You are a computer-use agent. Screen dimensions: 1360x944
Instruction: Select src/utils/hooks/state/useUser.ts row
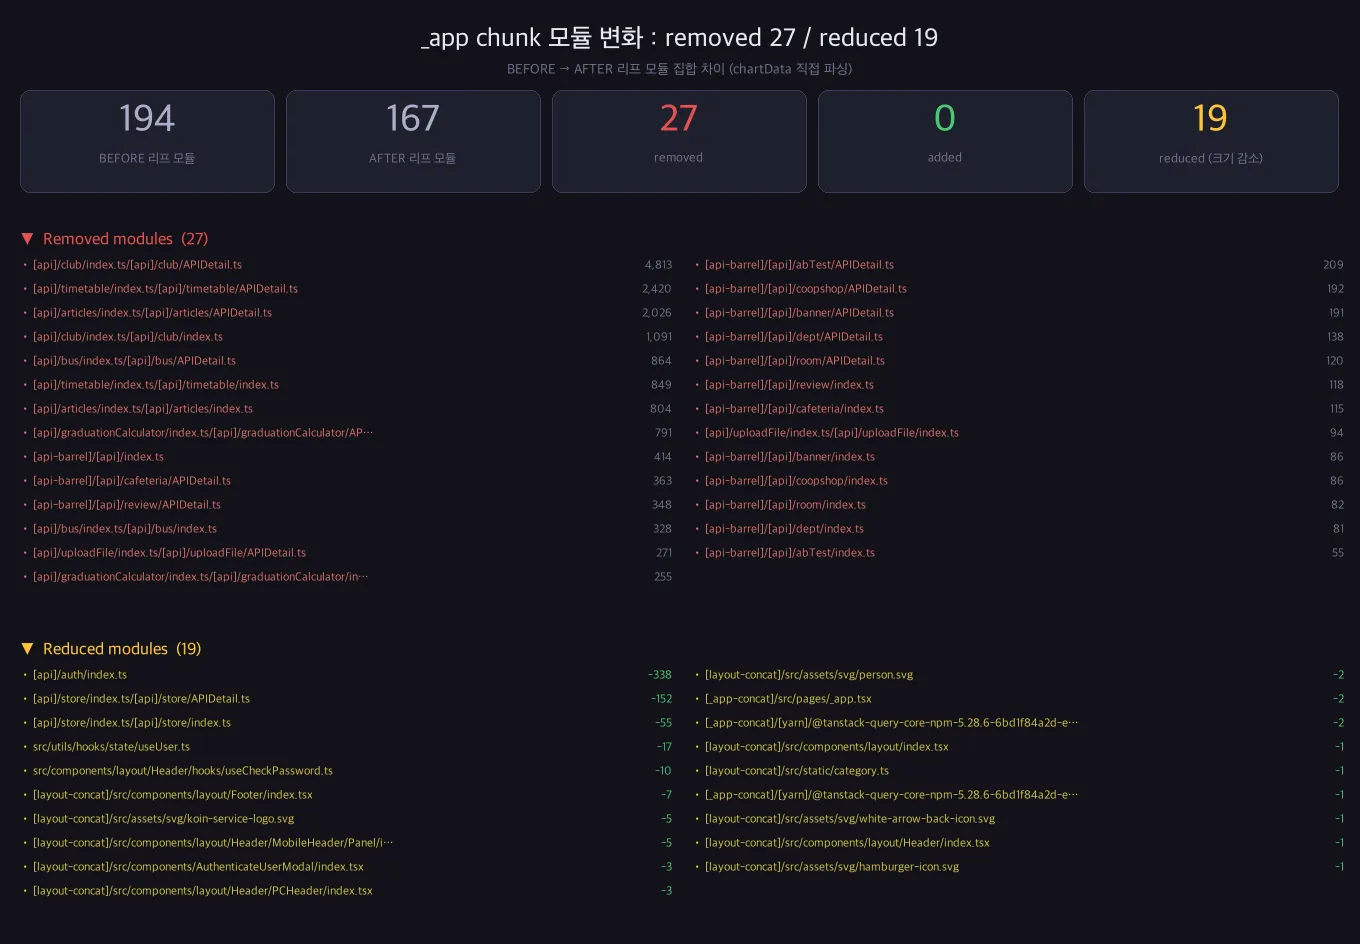pos(346,747)
